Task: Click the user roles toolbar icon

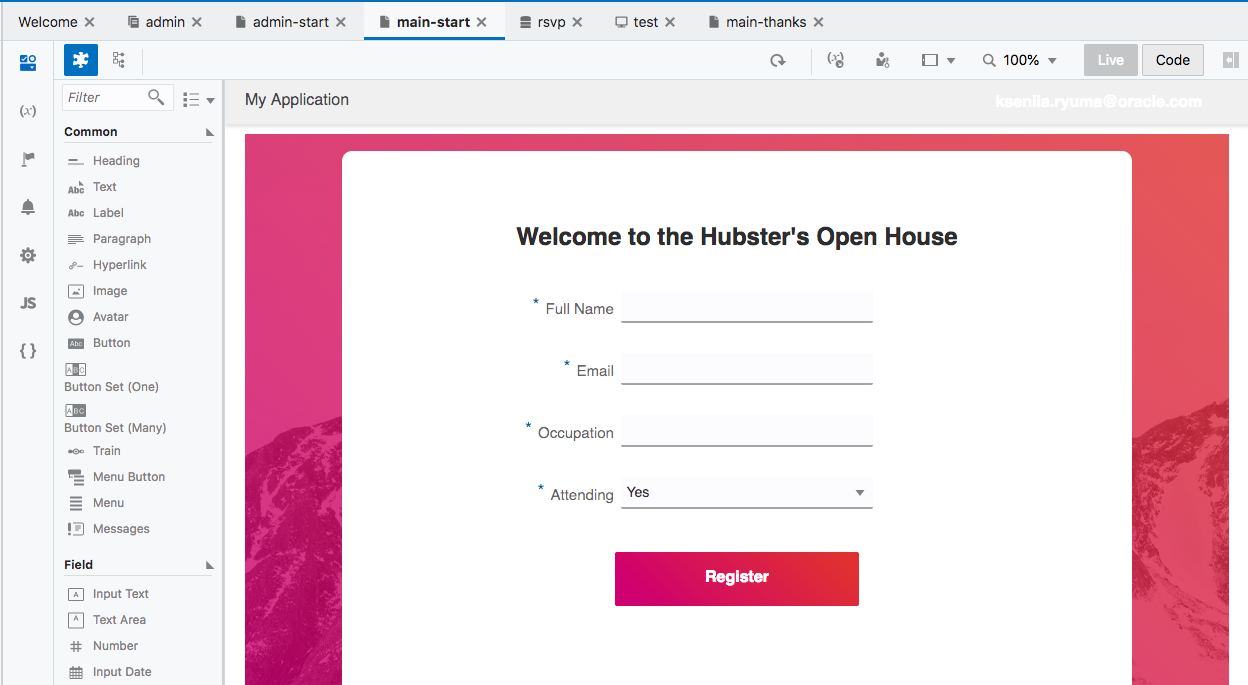Action: (x=882, y=60)
